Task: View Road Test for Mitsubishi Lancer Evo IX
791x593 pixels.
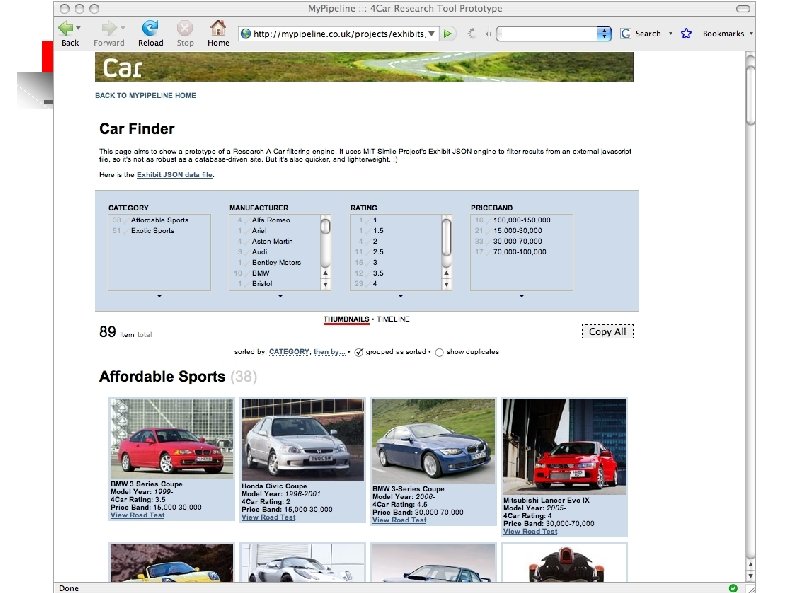Action: point(530,531)
